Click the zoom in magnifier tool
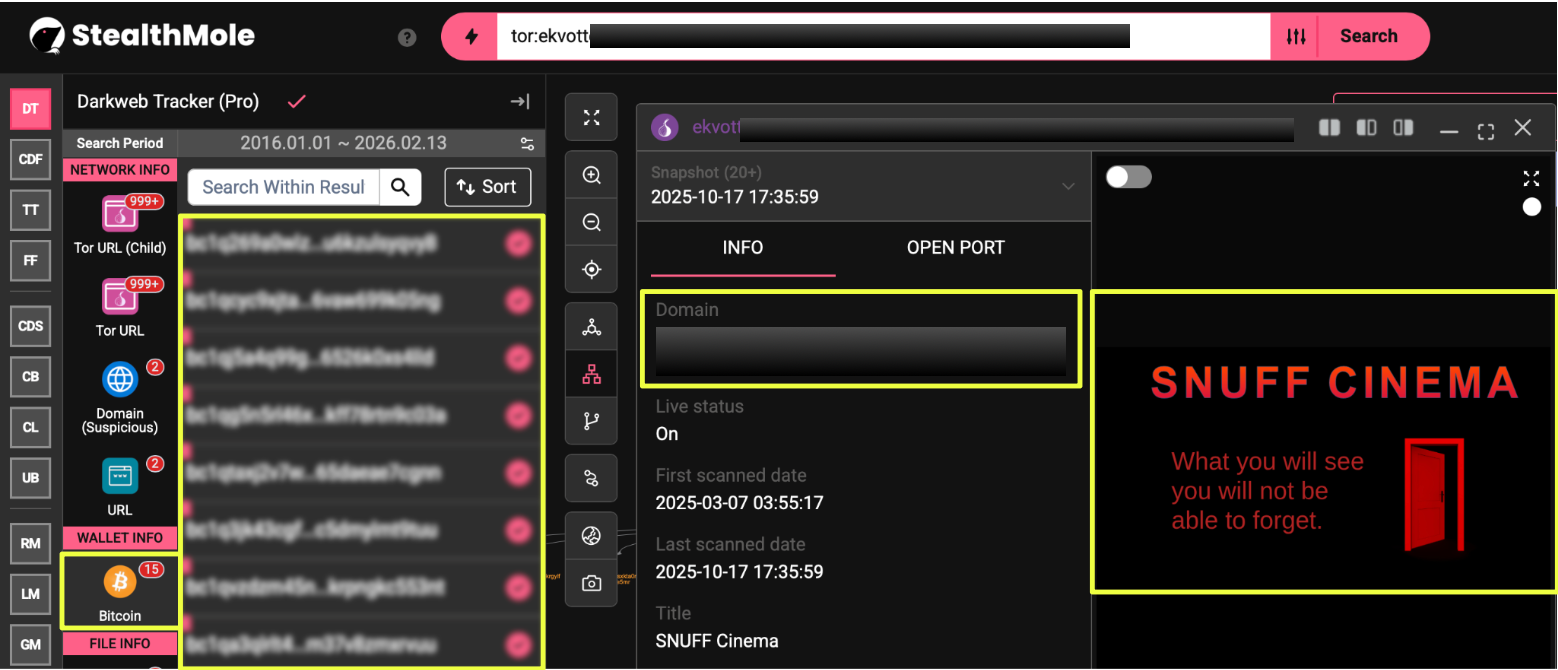Viewport: 1558px width, 670px height. 591,175
